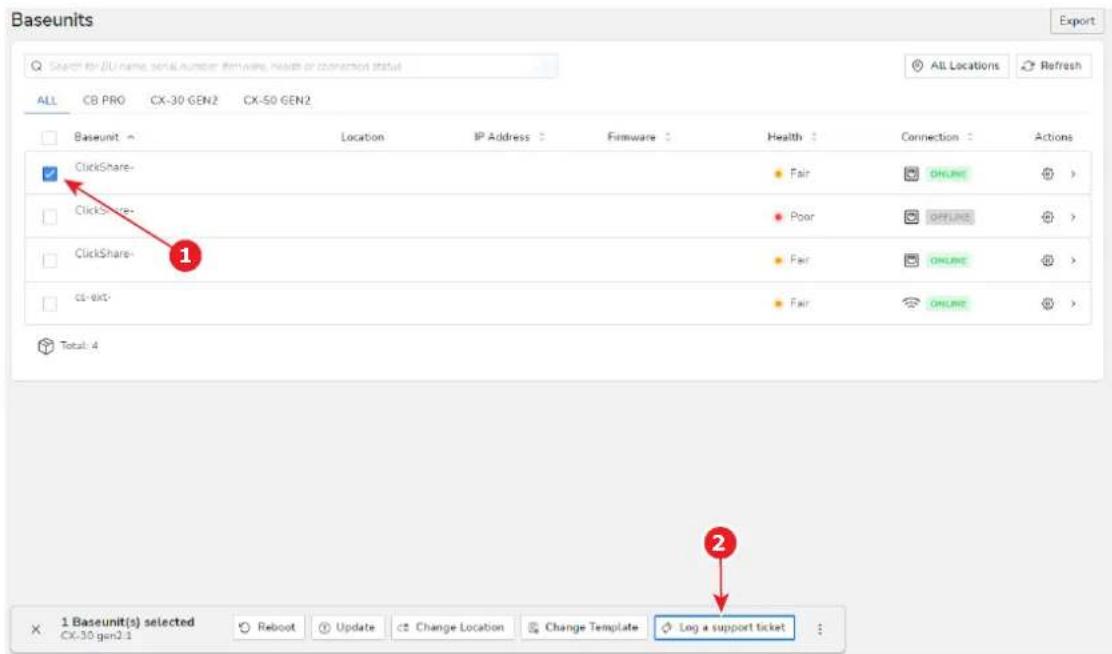The height and width of the screenshot is (654, 1112).
Task: Click the Reboot button
Action: 269,628
